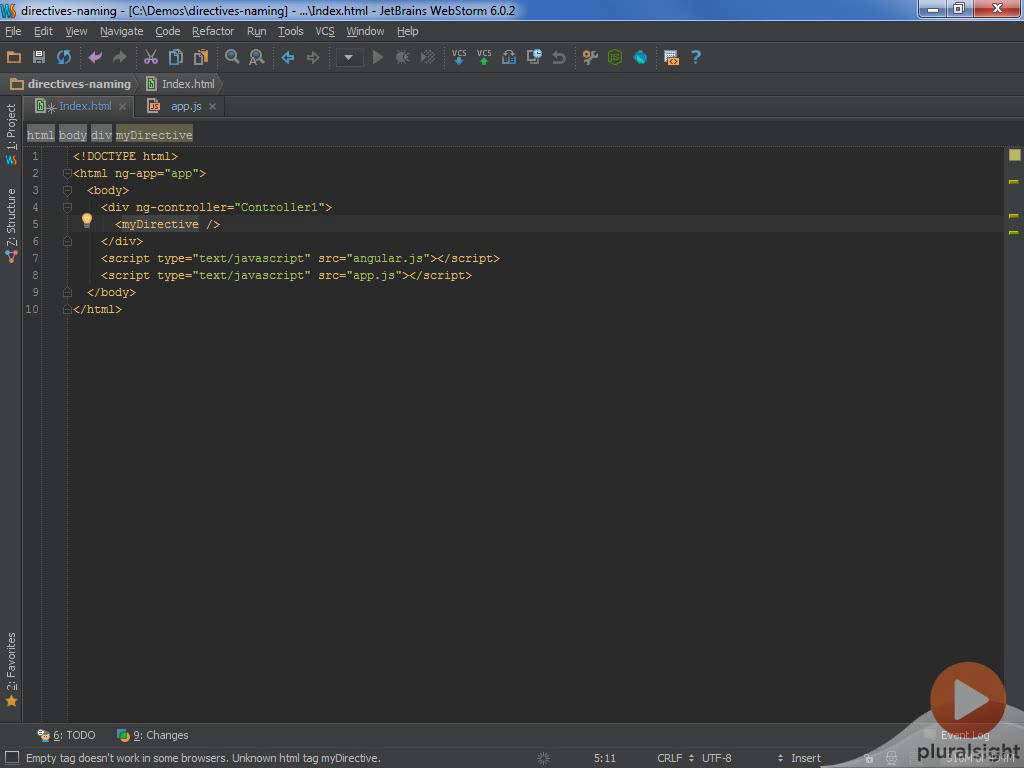This screenshot has height=768, width=1024.
Task: Select the myDirective breadcrumb tag
Action: pyautogui.click(x=154, y=135)
